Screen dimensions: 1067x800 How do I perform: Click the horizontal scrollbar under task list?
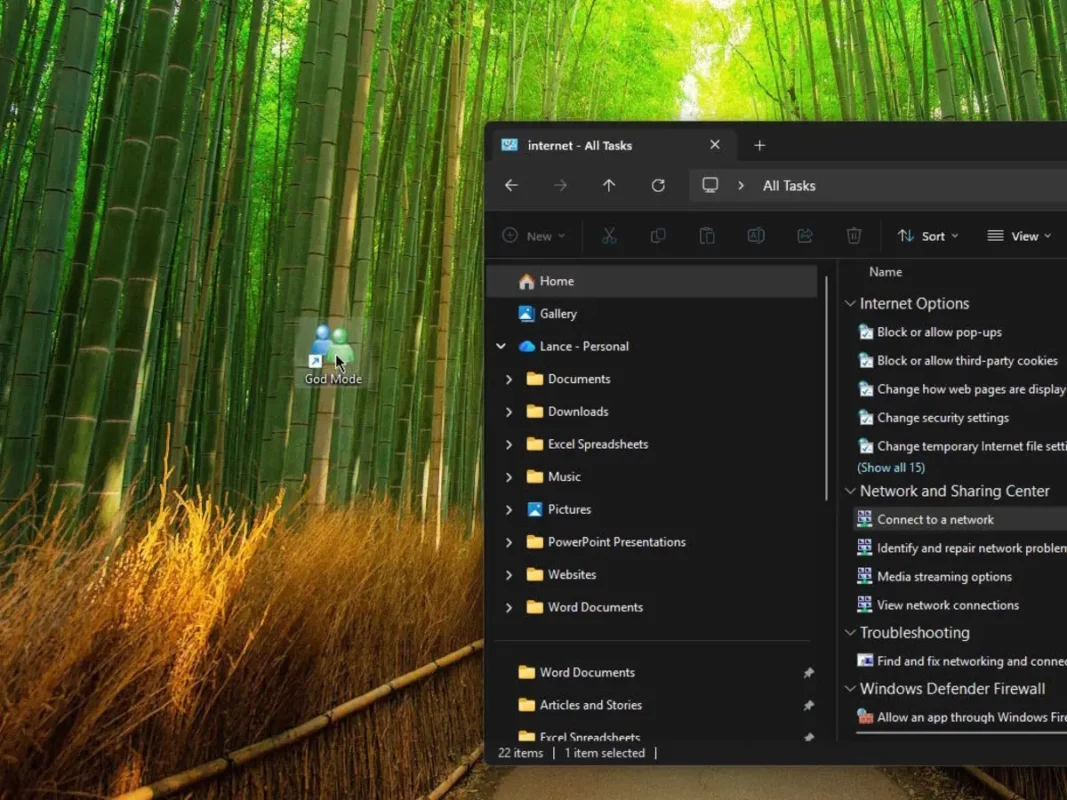pyautogui.click(x=961, y=733)
